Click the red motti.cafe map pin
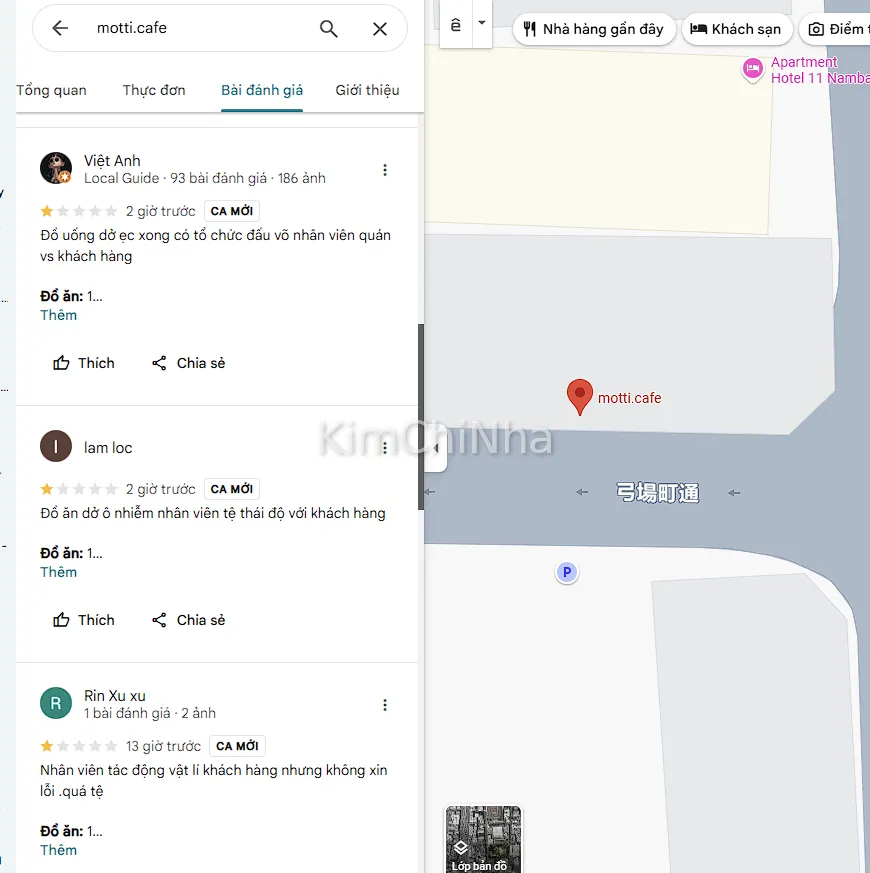Image resolution: width=870 pixels, height=873 pixels. [x=579, y=396]
